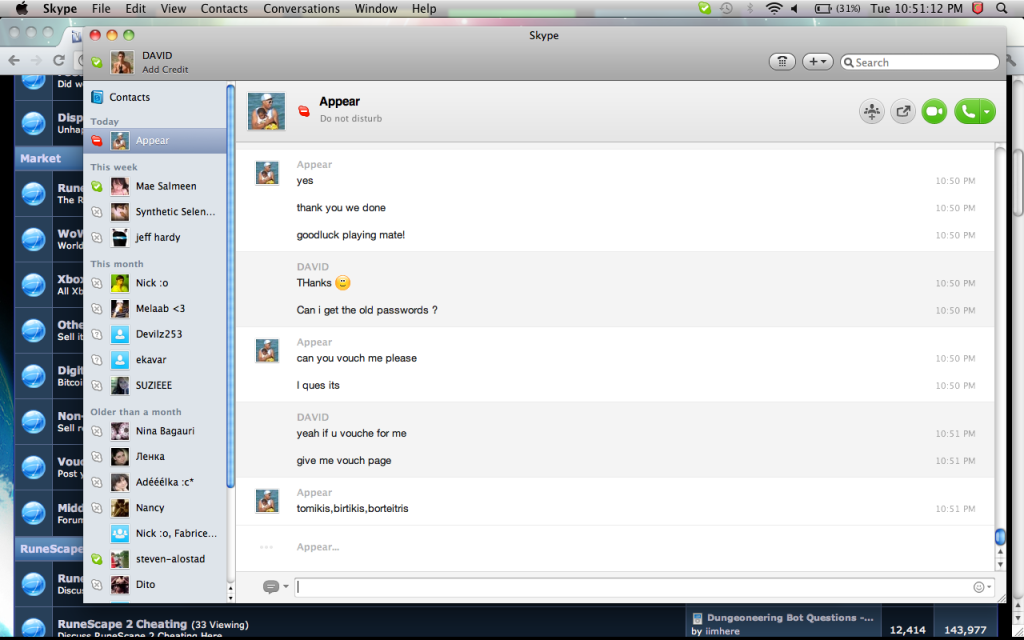Click the chat scrollbar thumb
Viewport: 1024px width, 640px height.
pos(1000,537)
